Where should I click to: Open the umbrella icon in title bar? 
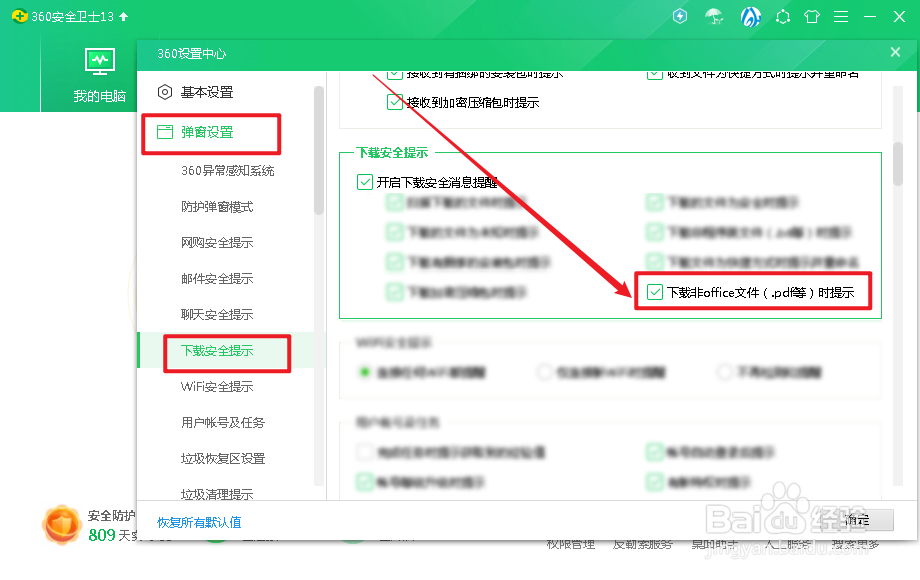pos(714,16)
